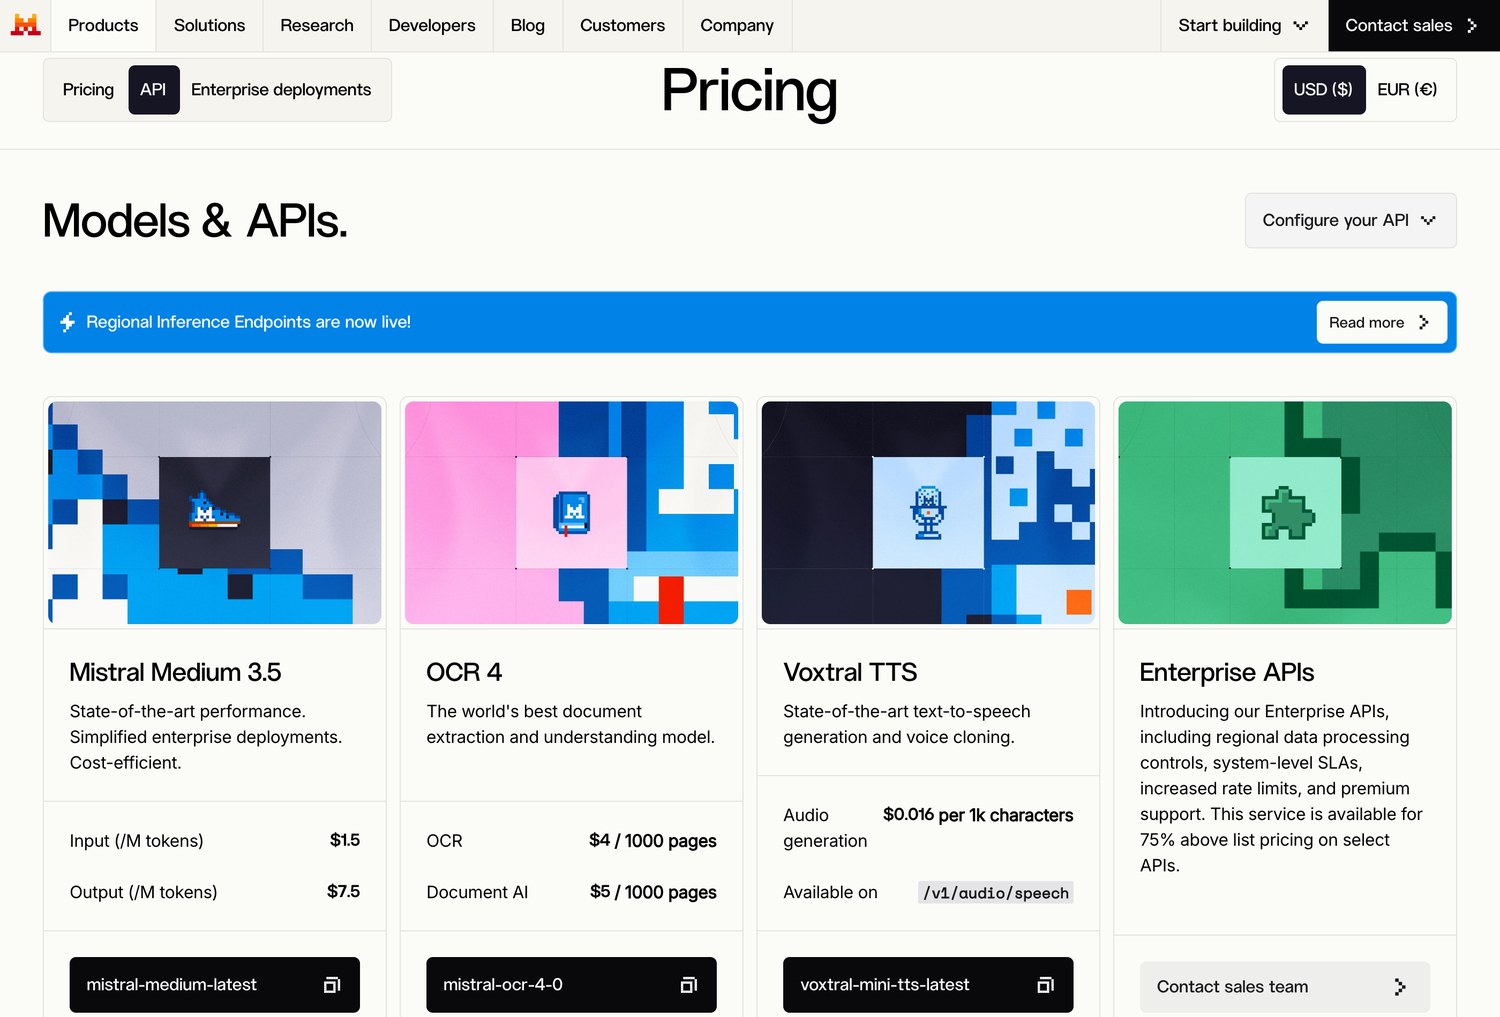The height and width of the screenshot is (1017, 1500).
Task: Click the arrow next to Contact sales
Action: coord(1472,26)
